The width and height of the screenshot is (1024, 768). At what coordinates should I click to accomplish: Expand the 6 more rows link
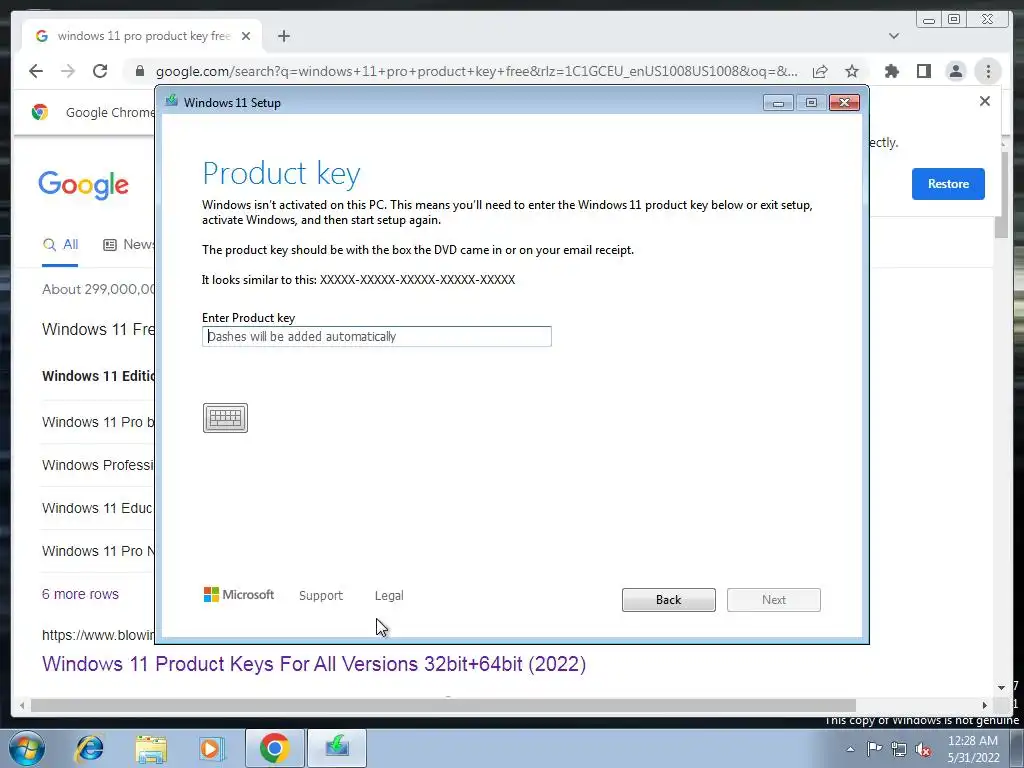click(80, 594)
